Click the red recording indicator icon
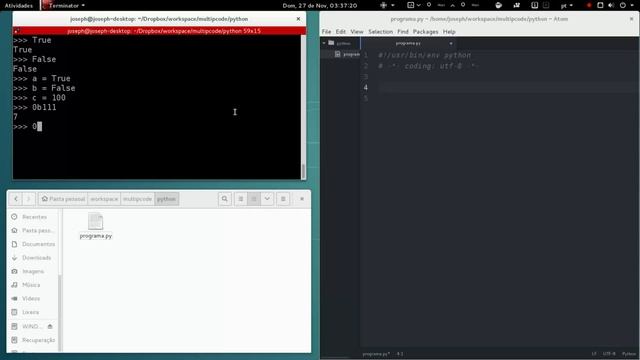The height and width of the screenshot is (360, 640). tap(589, 5)
